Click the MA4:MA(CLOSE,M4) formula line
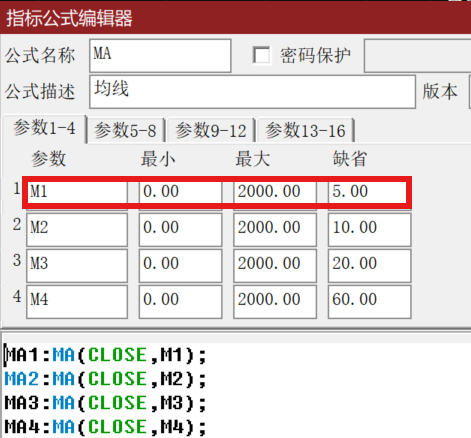 click(106, 427)
